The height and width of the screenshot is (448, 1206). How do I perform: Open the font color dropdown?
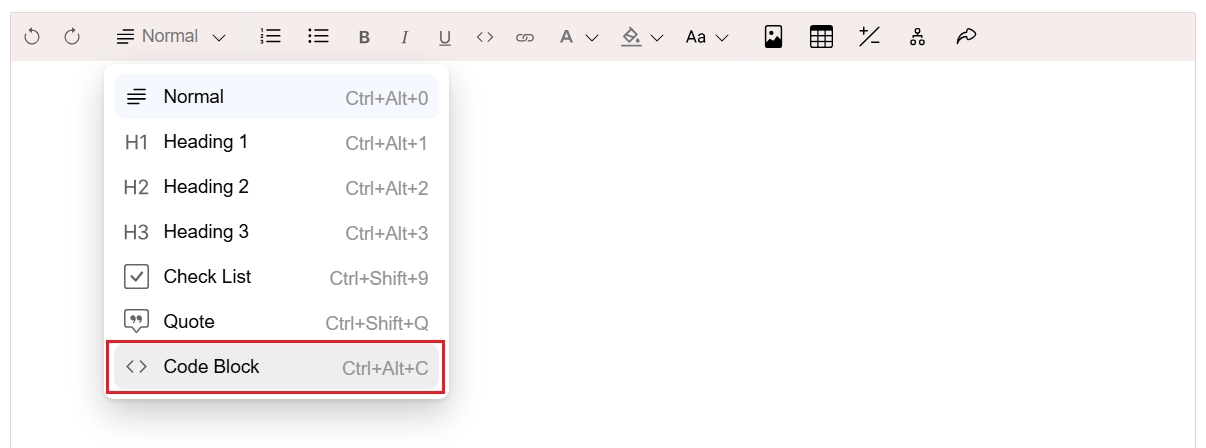[x=578, y=37]
